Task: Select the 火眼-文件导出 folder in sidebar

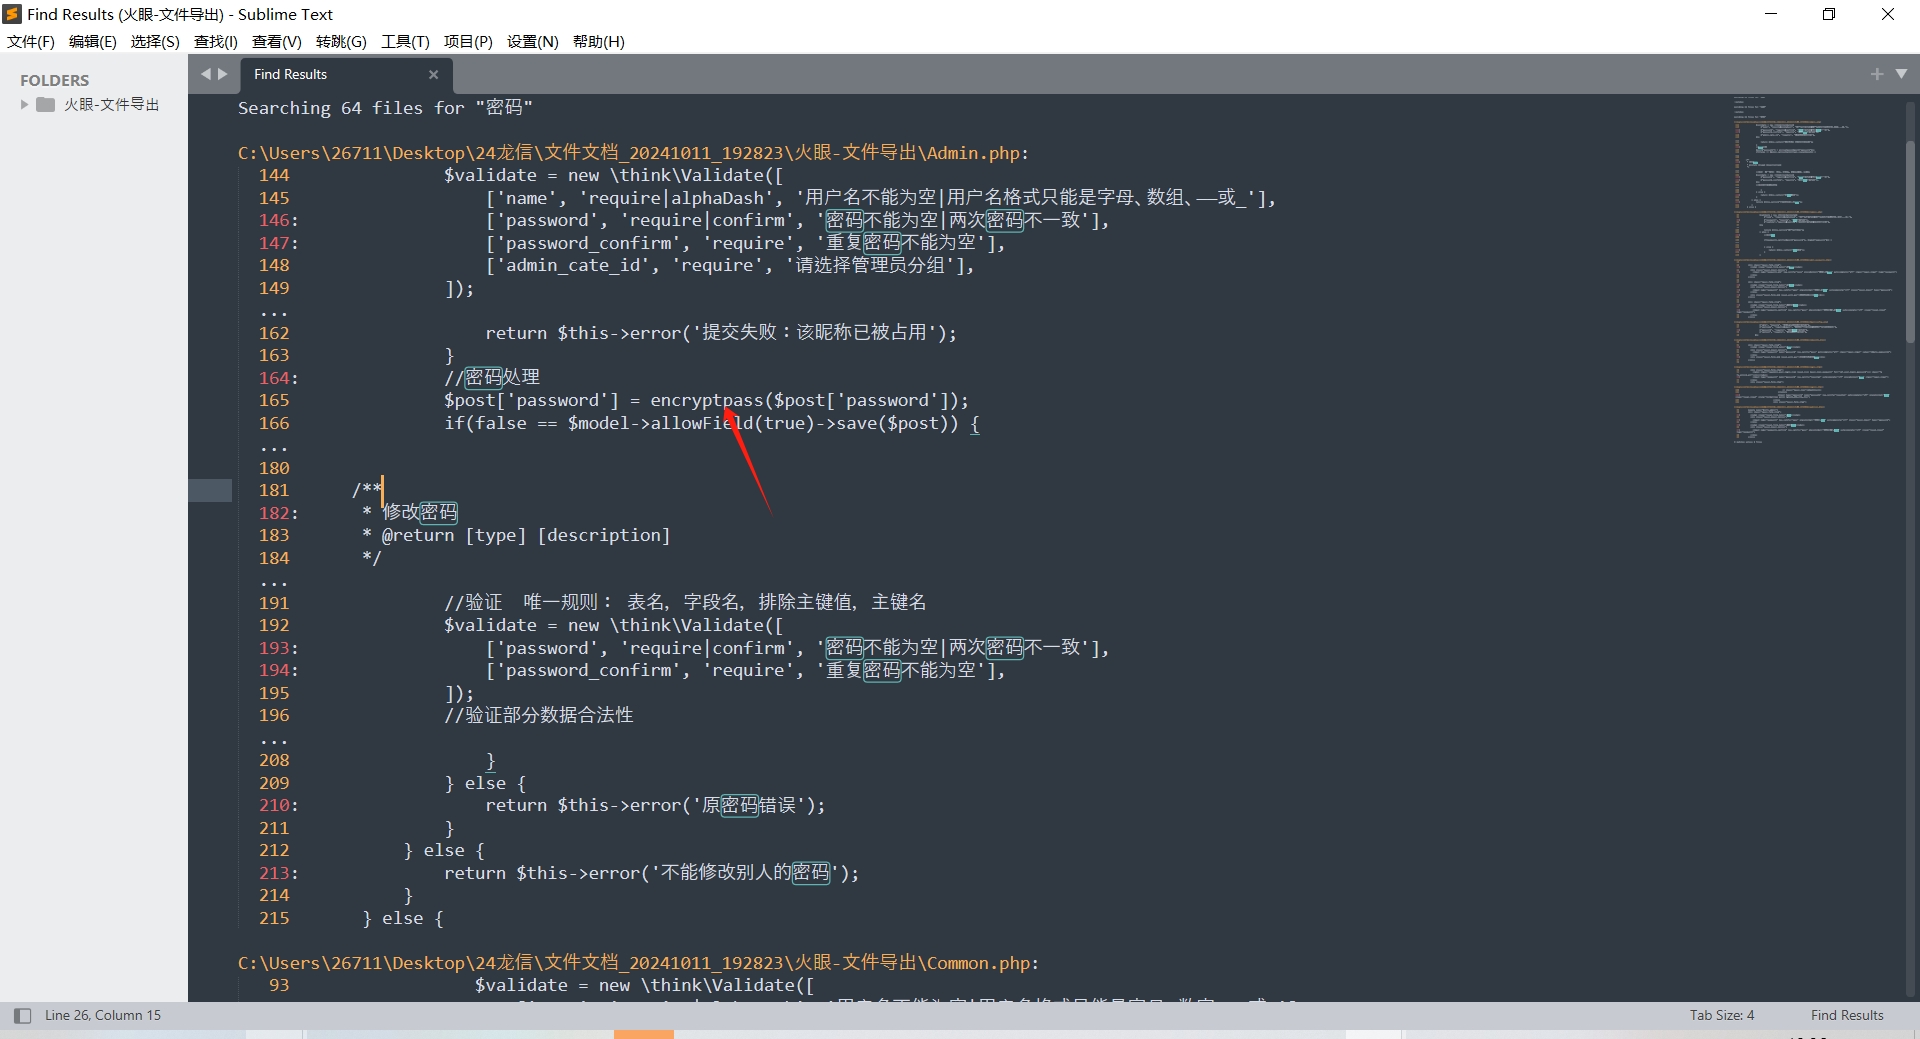Action: [x=111, y=105]
